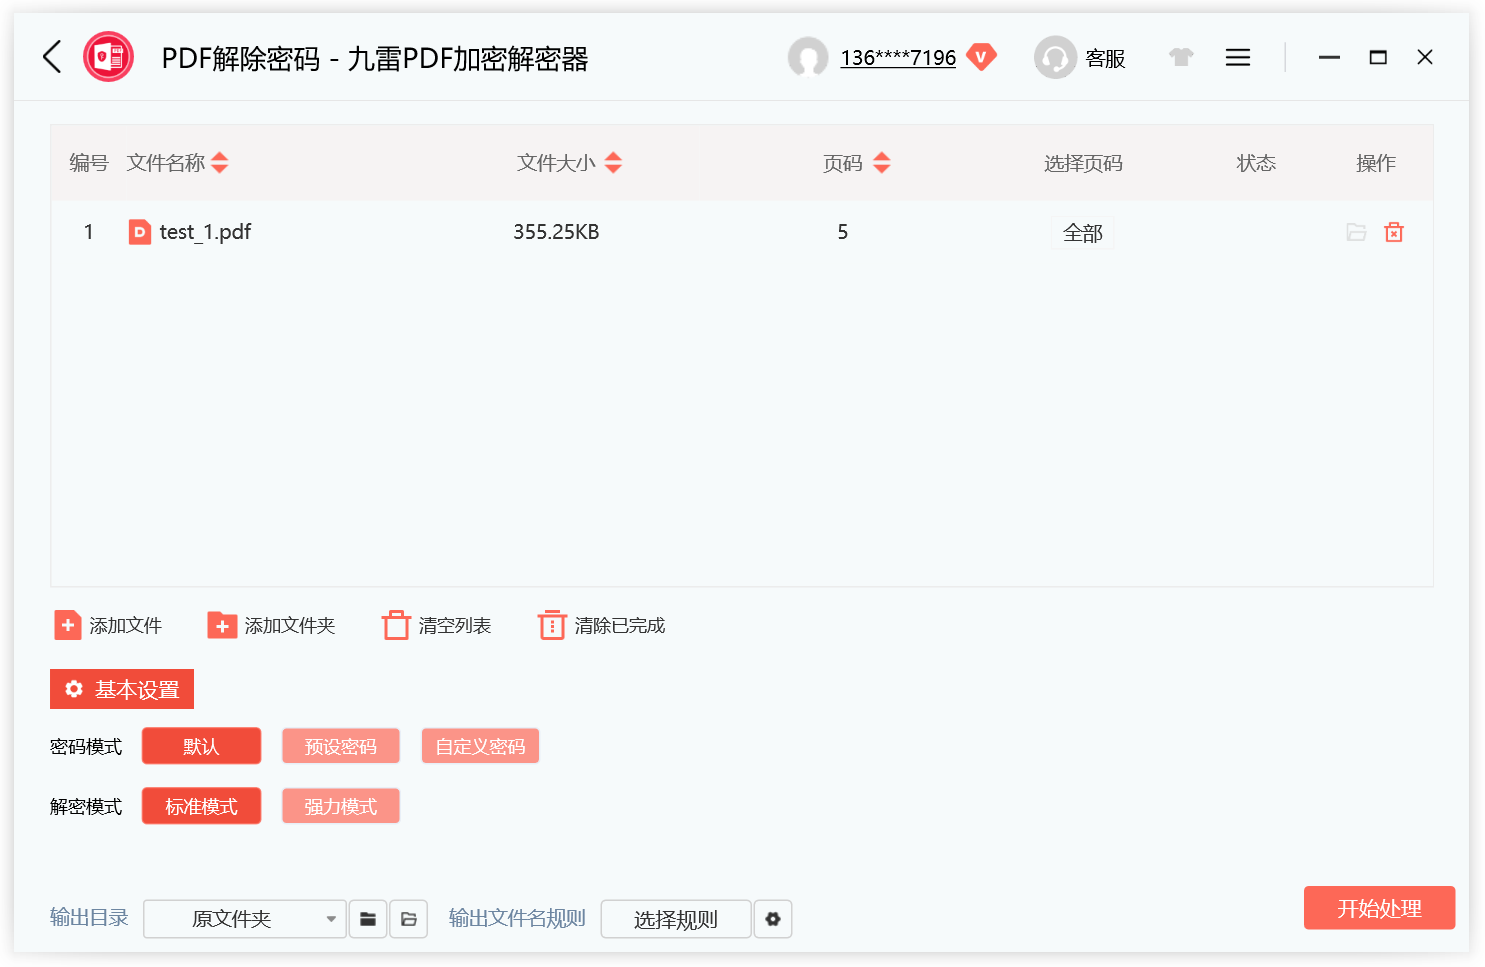
Task: Switch decryption mode to 强力模式
Action: (340, 805)
